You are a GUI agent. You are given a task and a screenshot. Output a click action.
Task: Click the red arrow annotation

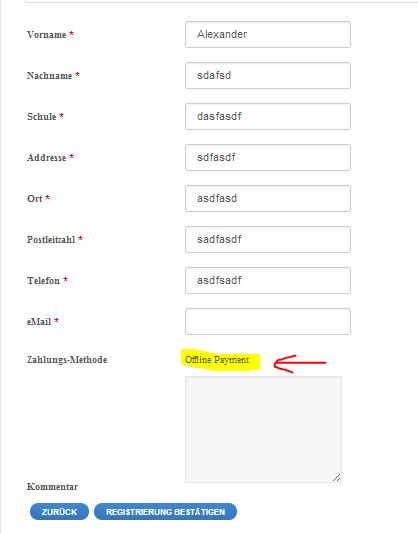[x=300, y=363]
